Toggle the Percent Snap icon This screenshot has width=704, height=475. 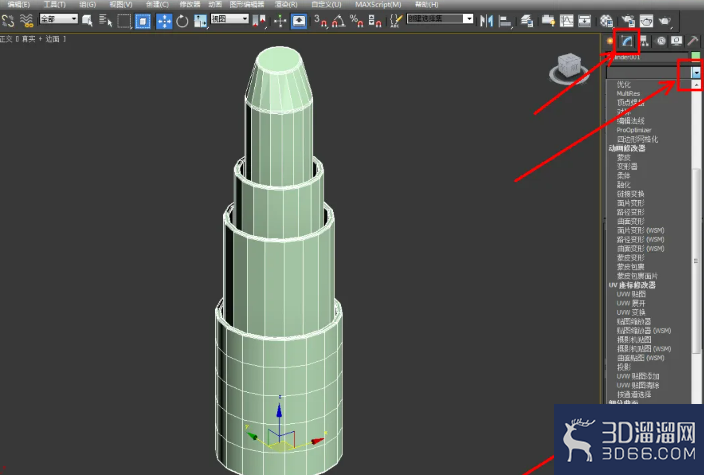(x=356, y=21)
